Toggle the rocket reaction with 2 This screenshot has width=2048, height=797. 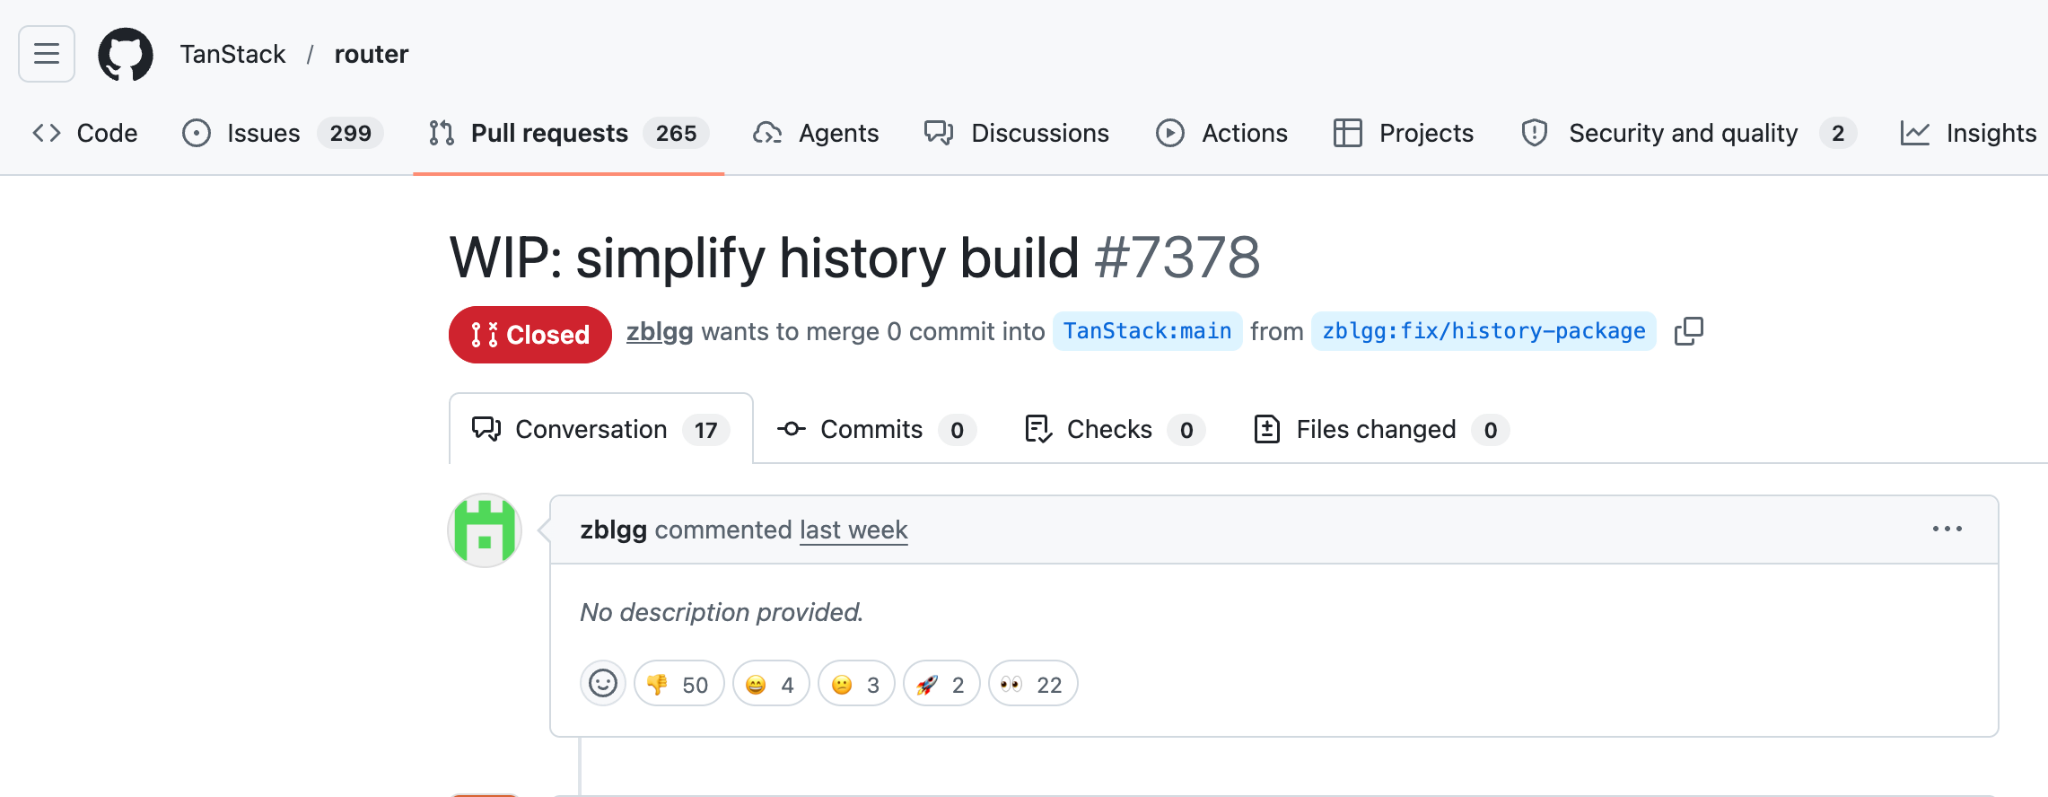tap(941, 684)
